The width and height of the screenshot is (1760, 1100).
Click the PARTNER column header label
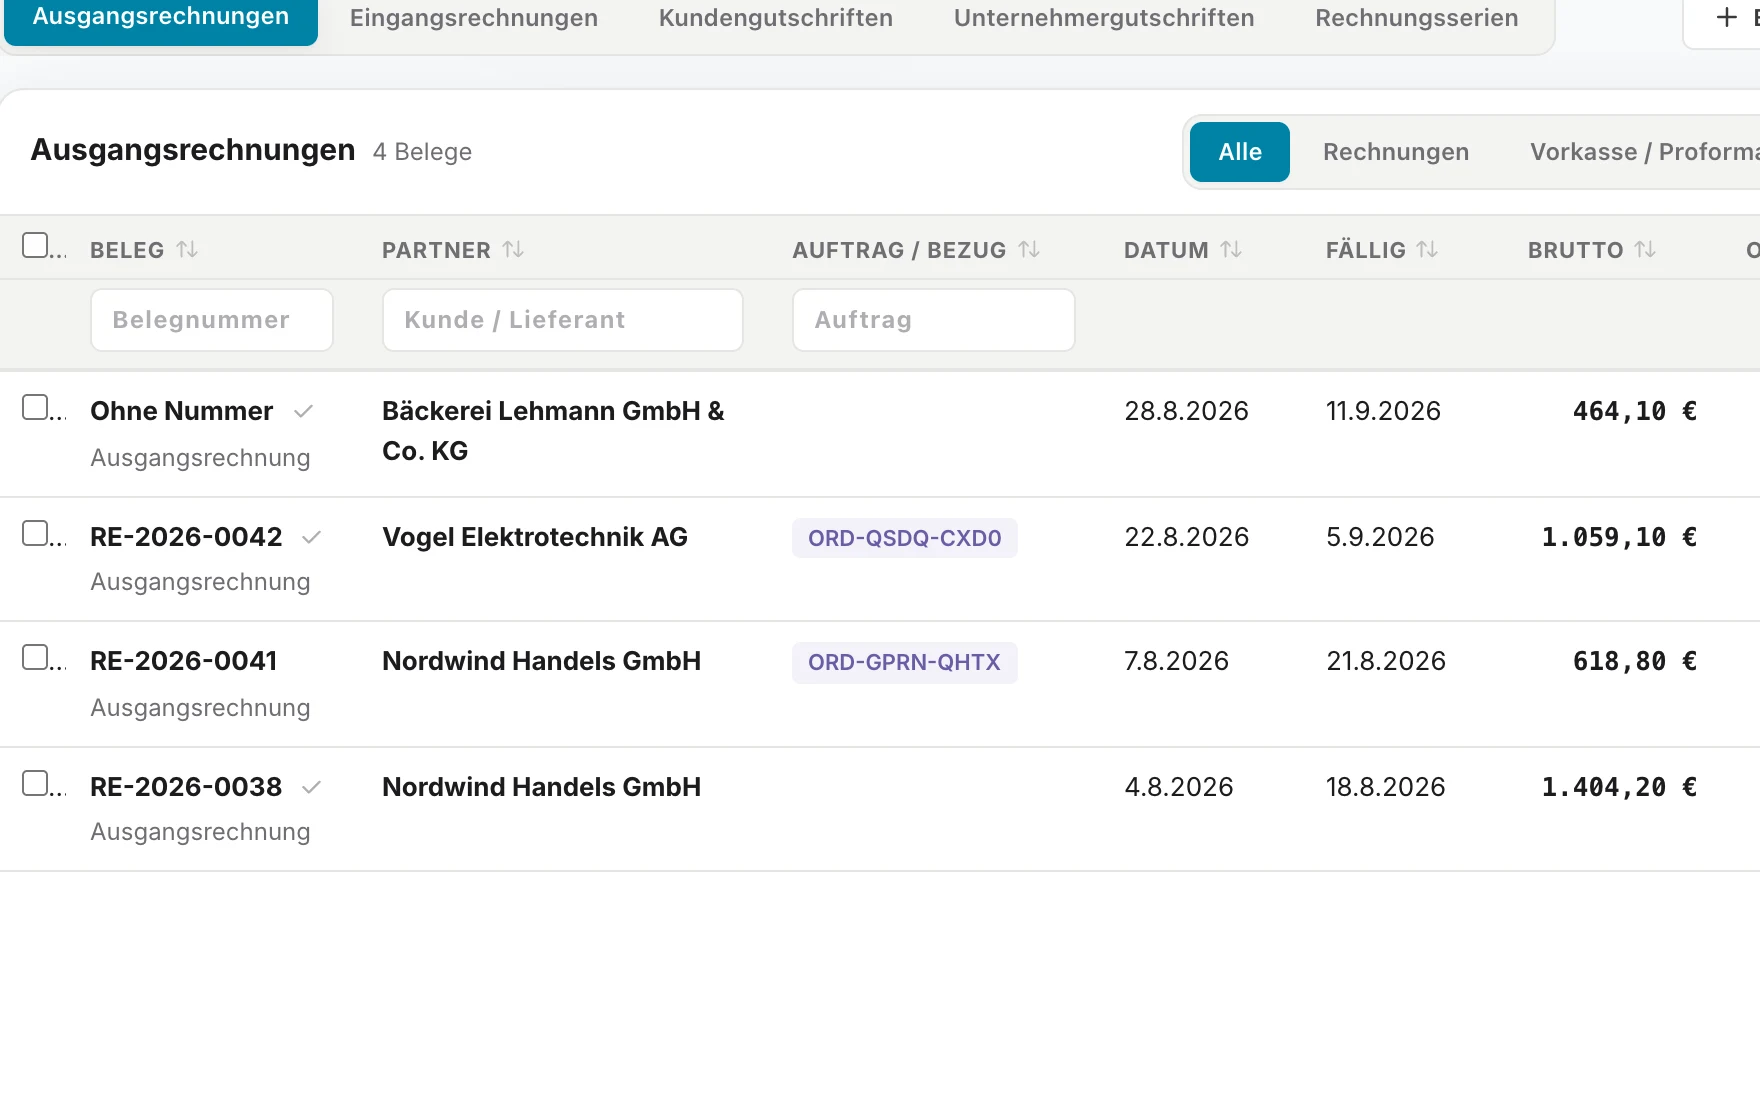tap(436, 250)
